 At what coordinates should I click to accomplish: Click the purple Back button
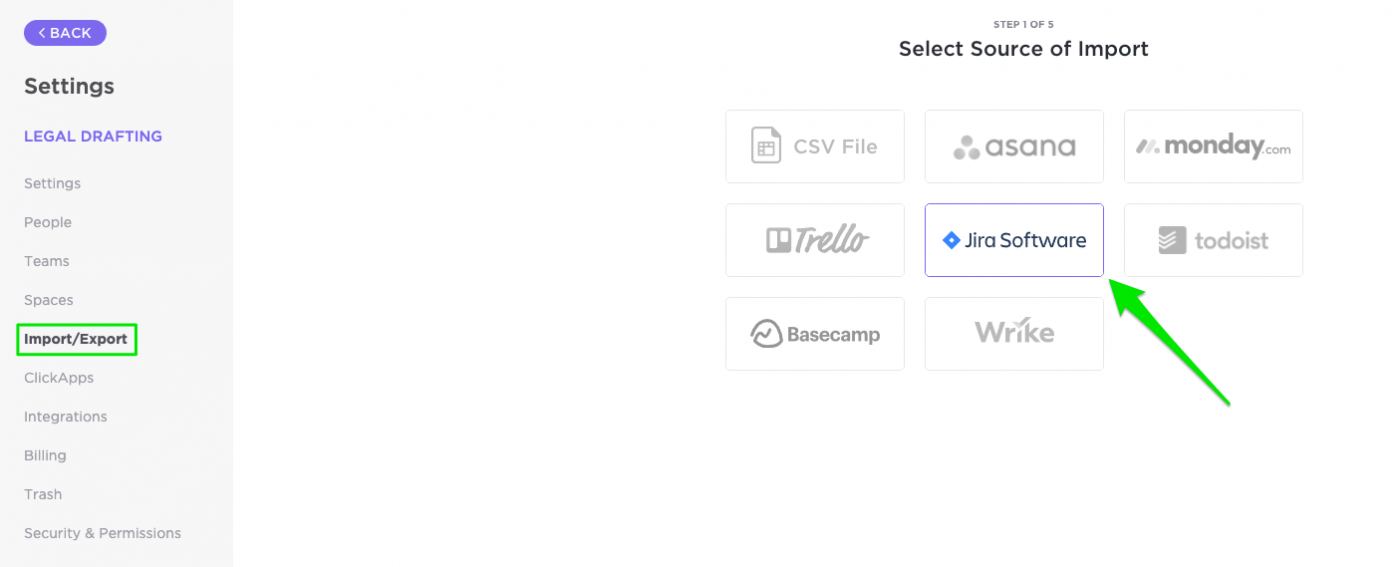point(65,33)
